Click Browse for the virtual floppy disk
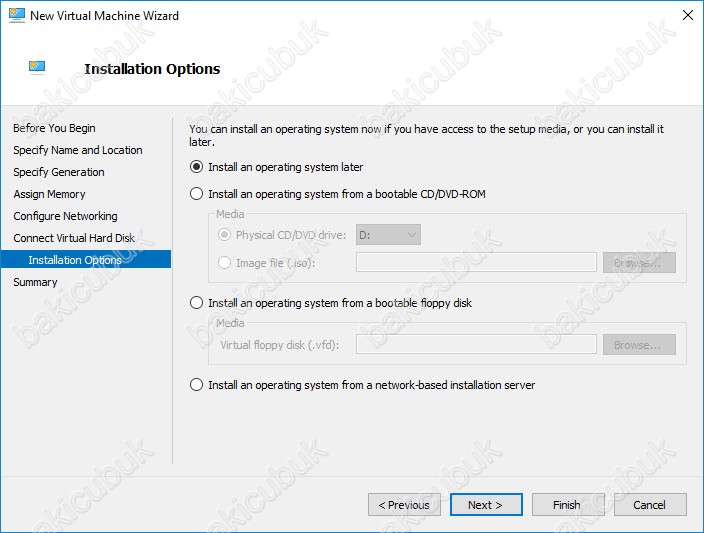This screenshot has width=704, height=533. tap(639, 345)
